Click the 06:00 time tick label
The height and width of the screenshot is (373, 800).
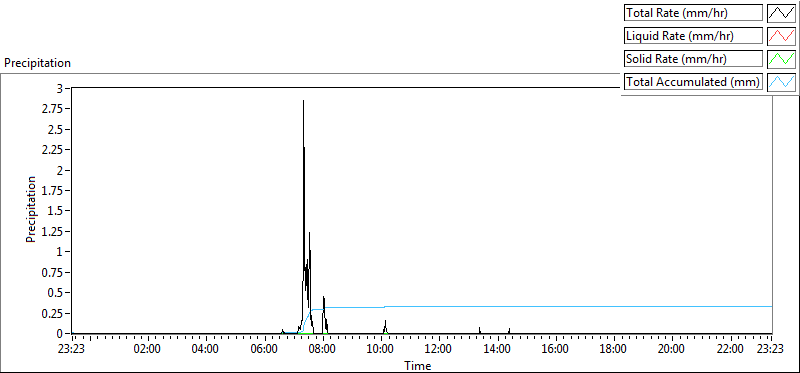tap(264, 350)
